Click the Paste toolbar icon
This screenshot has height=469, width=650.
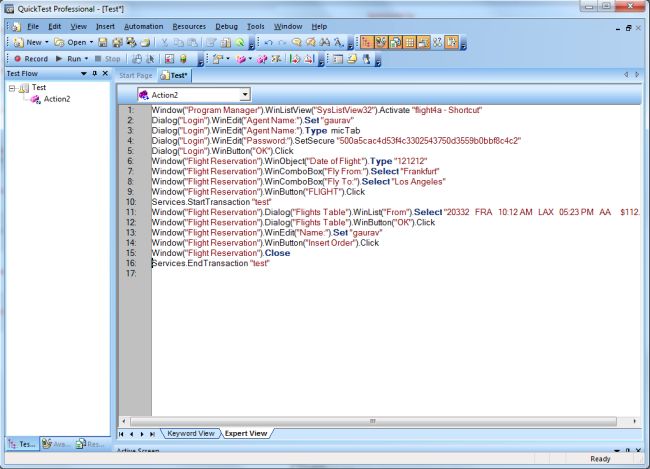click(x=193, y=42)
